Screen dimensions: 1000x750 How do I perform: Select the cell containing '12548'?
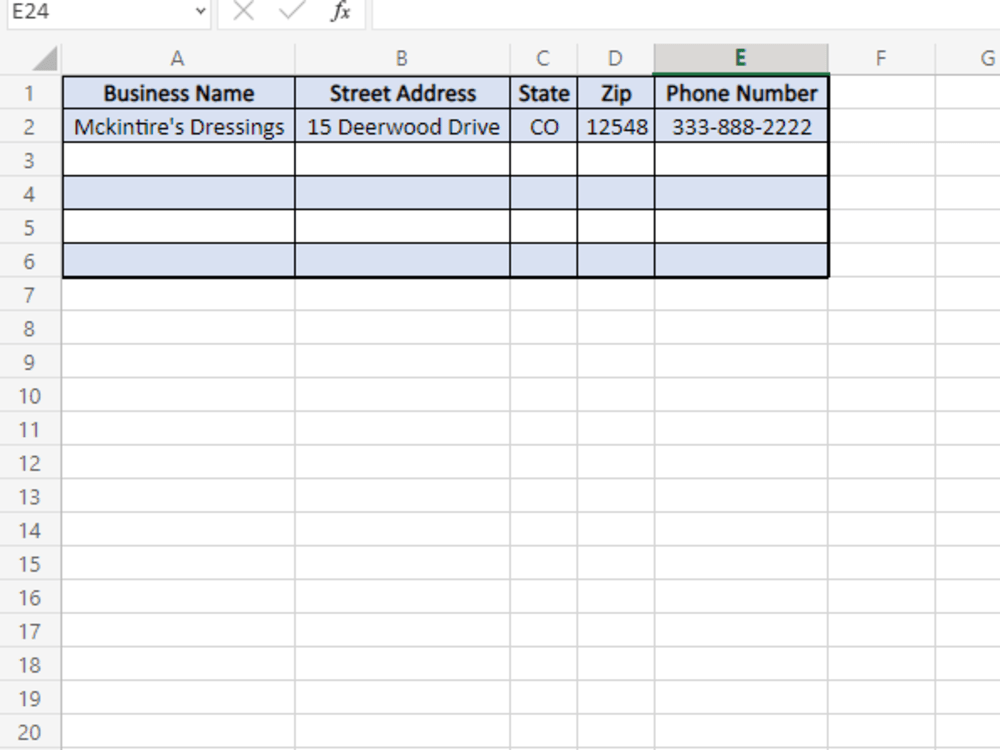(615, 126)
